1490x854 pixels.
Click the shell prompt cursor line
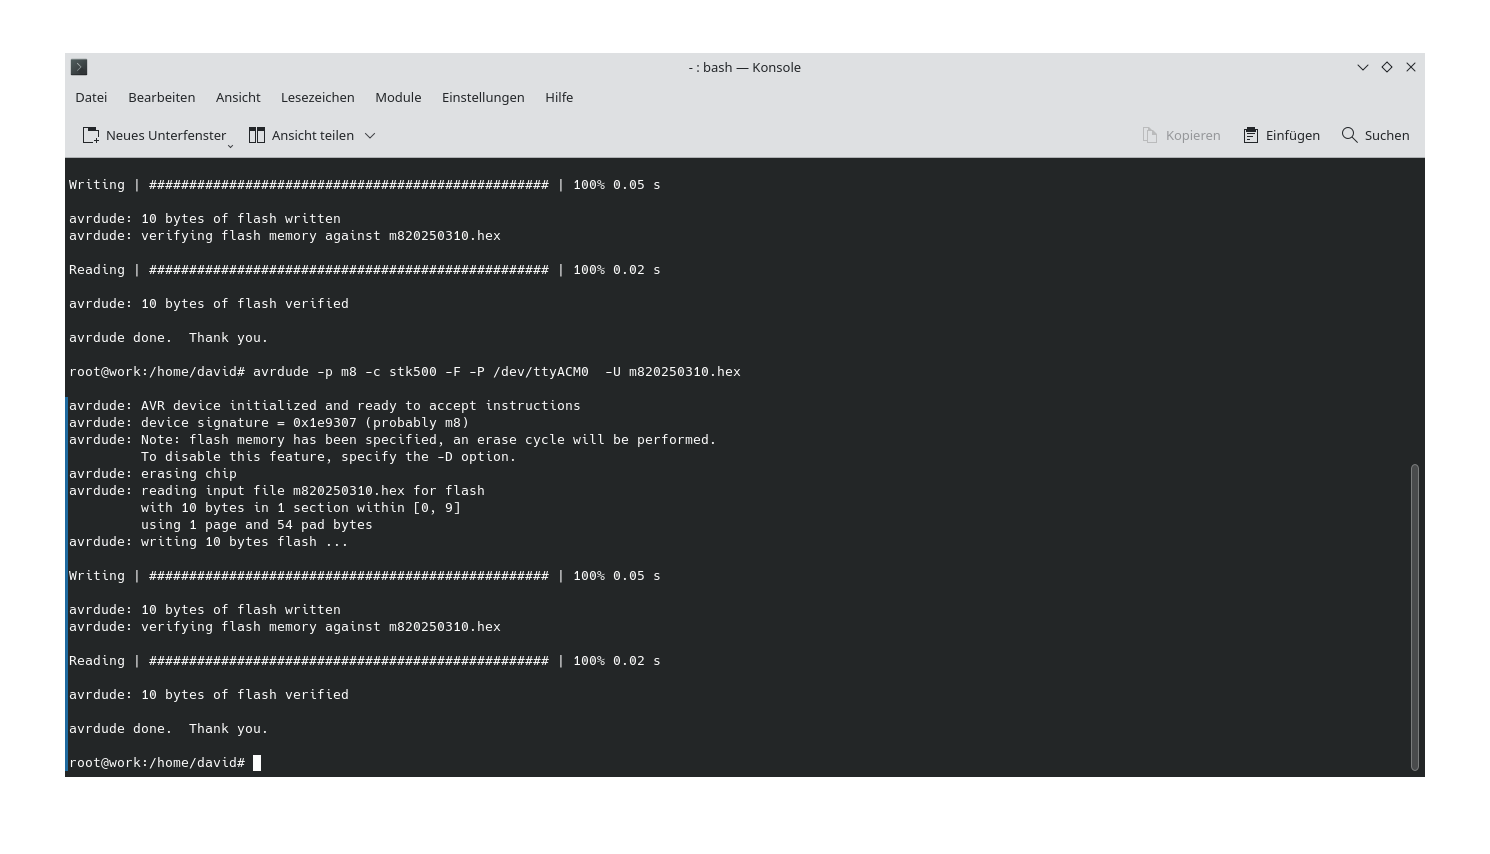258,762
